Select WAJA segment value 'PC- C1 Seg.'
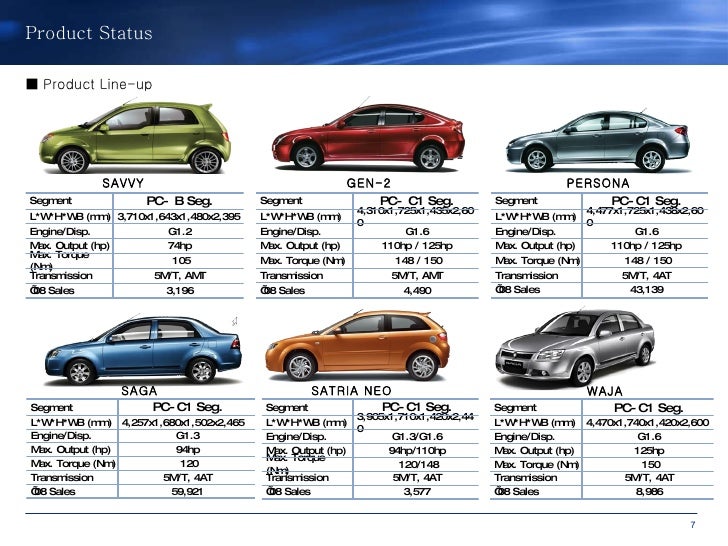Viewport: 728px width, 546px height. [648, 408]
